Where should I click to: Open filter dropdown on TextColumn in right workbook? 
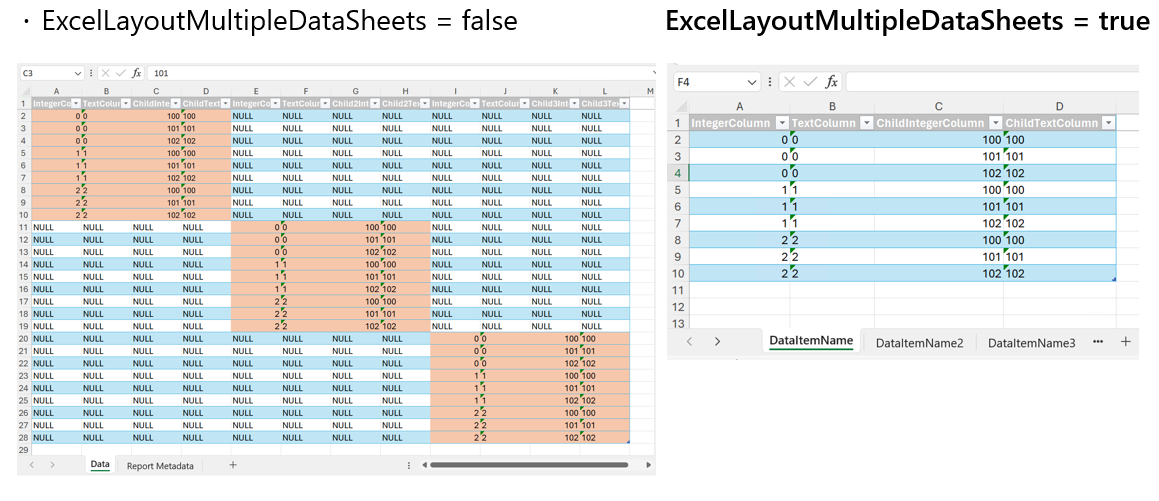coord(866,123)
